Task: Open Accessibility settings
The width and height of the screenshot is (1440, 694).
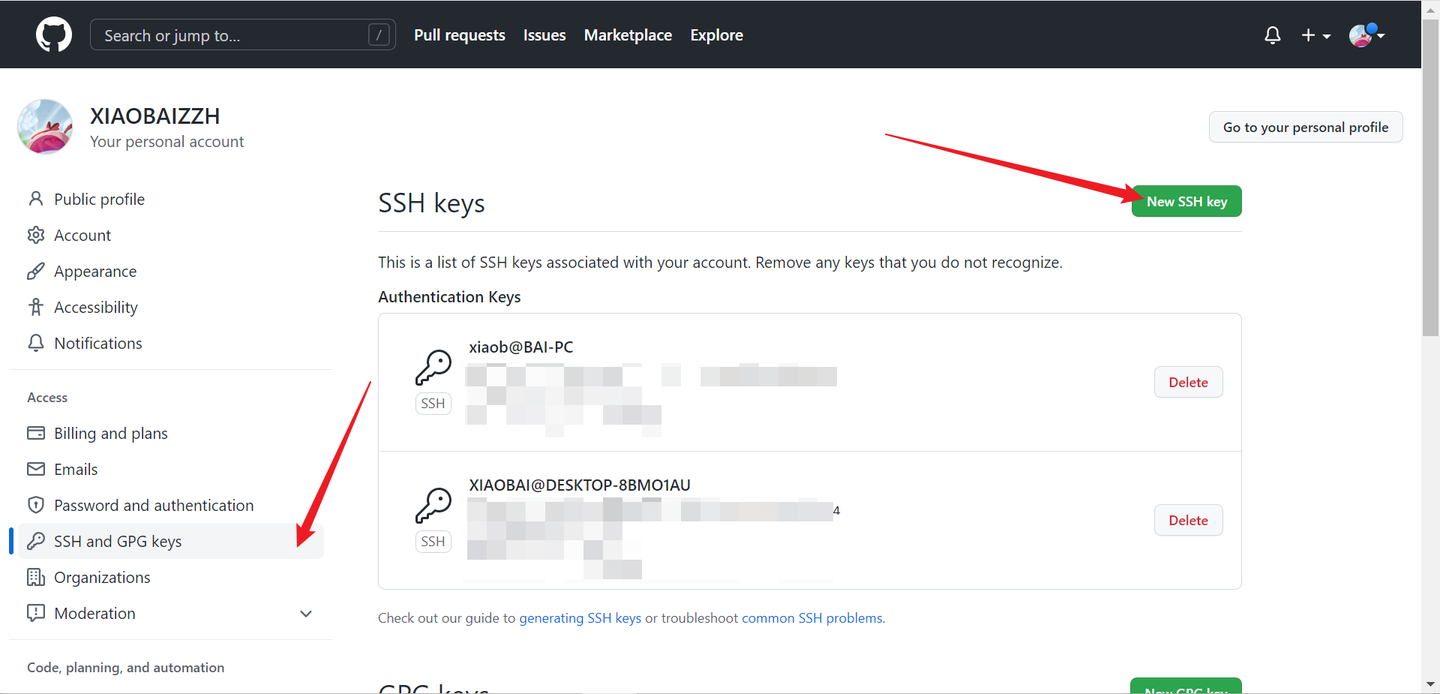Action: [96, 307]
